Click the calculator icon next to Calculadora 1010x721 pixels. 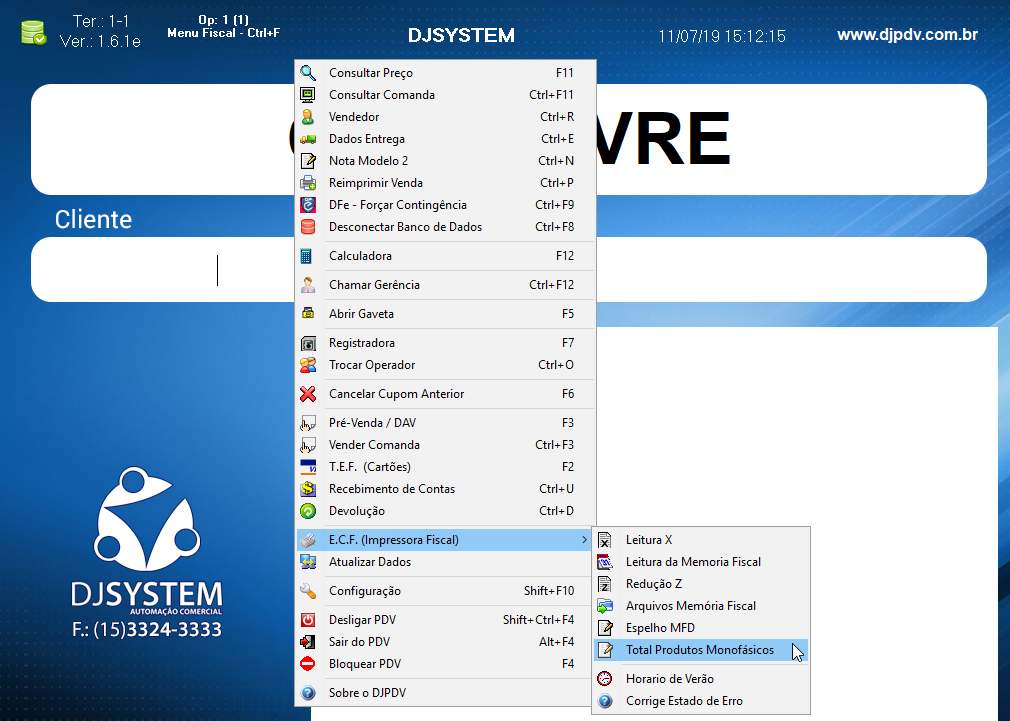click(308, 256)
